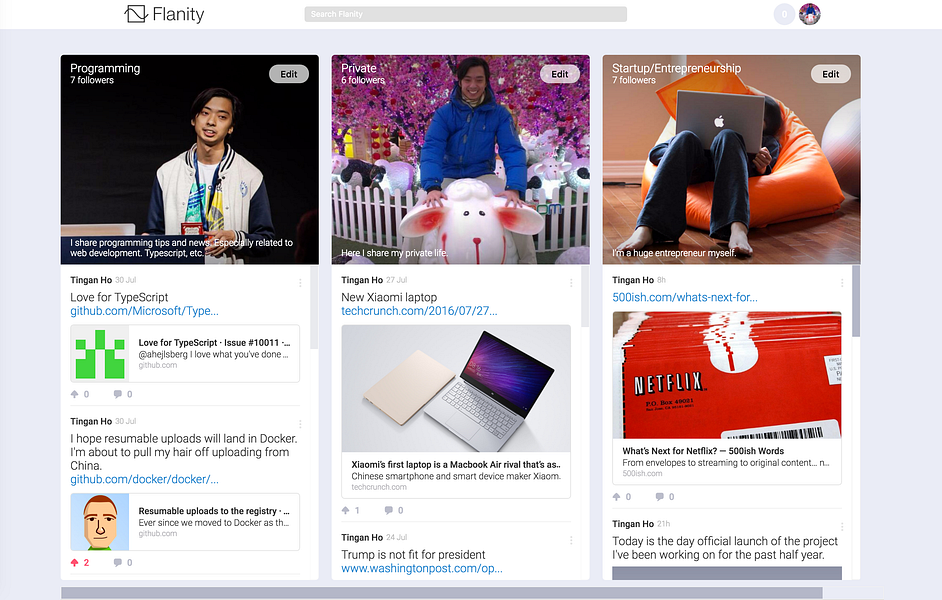Screen dimensions: 942x600
Task: Upvote the What's Next for Netflix post
Action: pos(622,497)
